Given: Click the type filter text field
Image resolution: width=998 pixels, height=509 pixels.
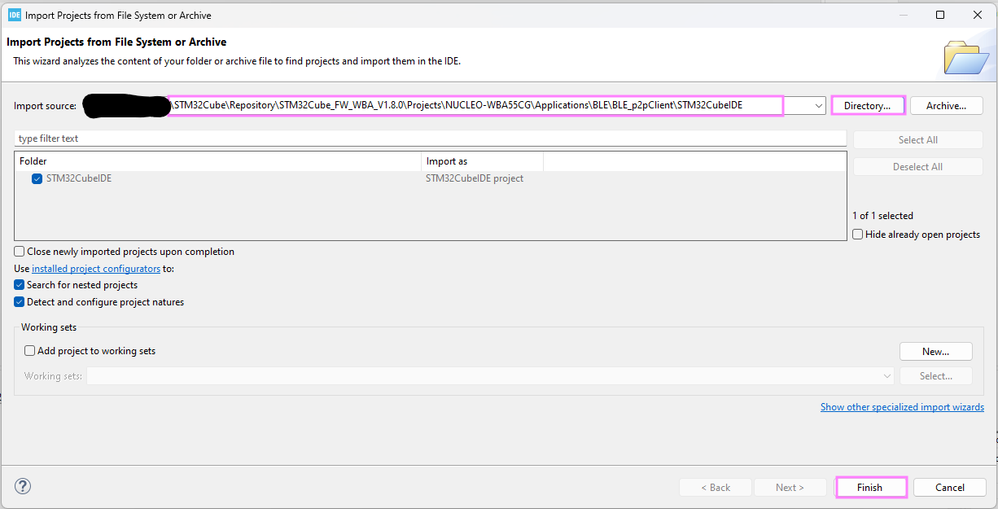Looking at the screenshot, I should [x=430, y=138].
